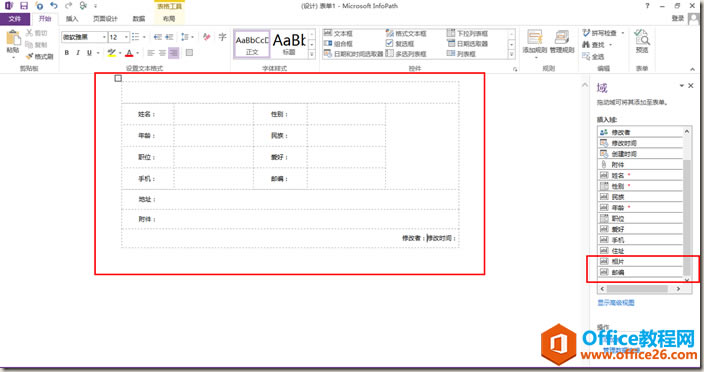Screen dimensions: 704x372
Task: Open the Fields pane options dropdown arrow
Action: (682, 85)
